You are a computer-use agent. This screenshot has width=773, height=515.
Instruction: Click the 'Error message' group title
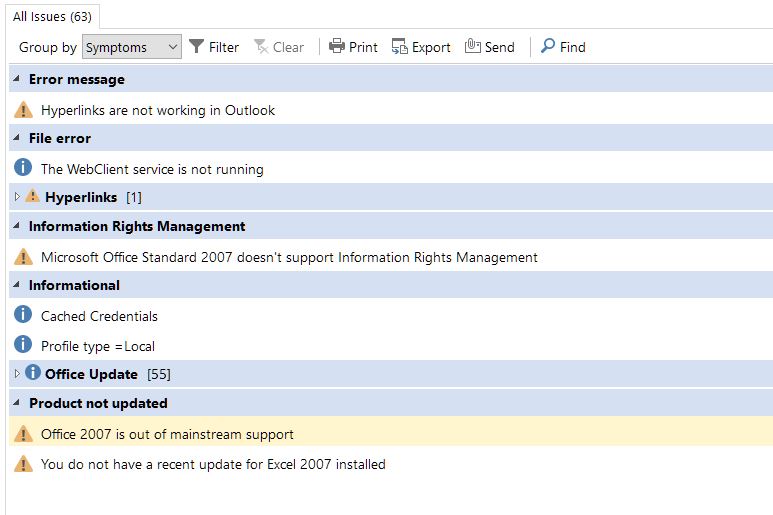77,79
